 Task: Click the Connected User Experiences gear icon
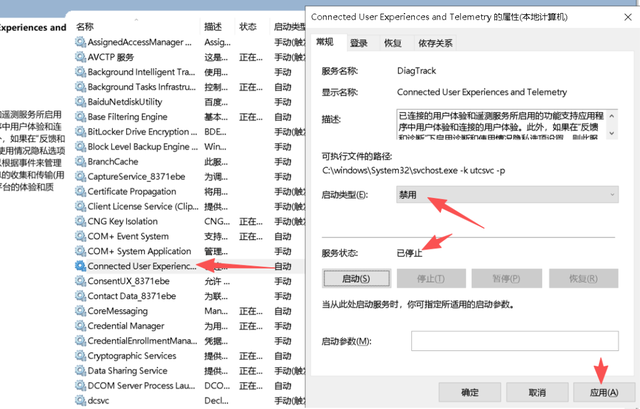pyautogui.click(x=80, y=266)
